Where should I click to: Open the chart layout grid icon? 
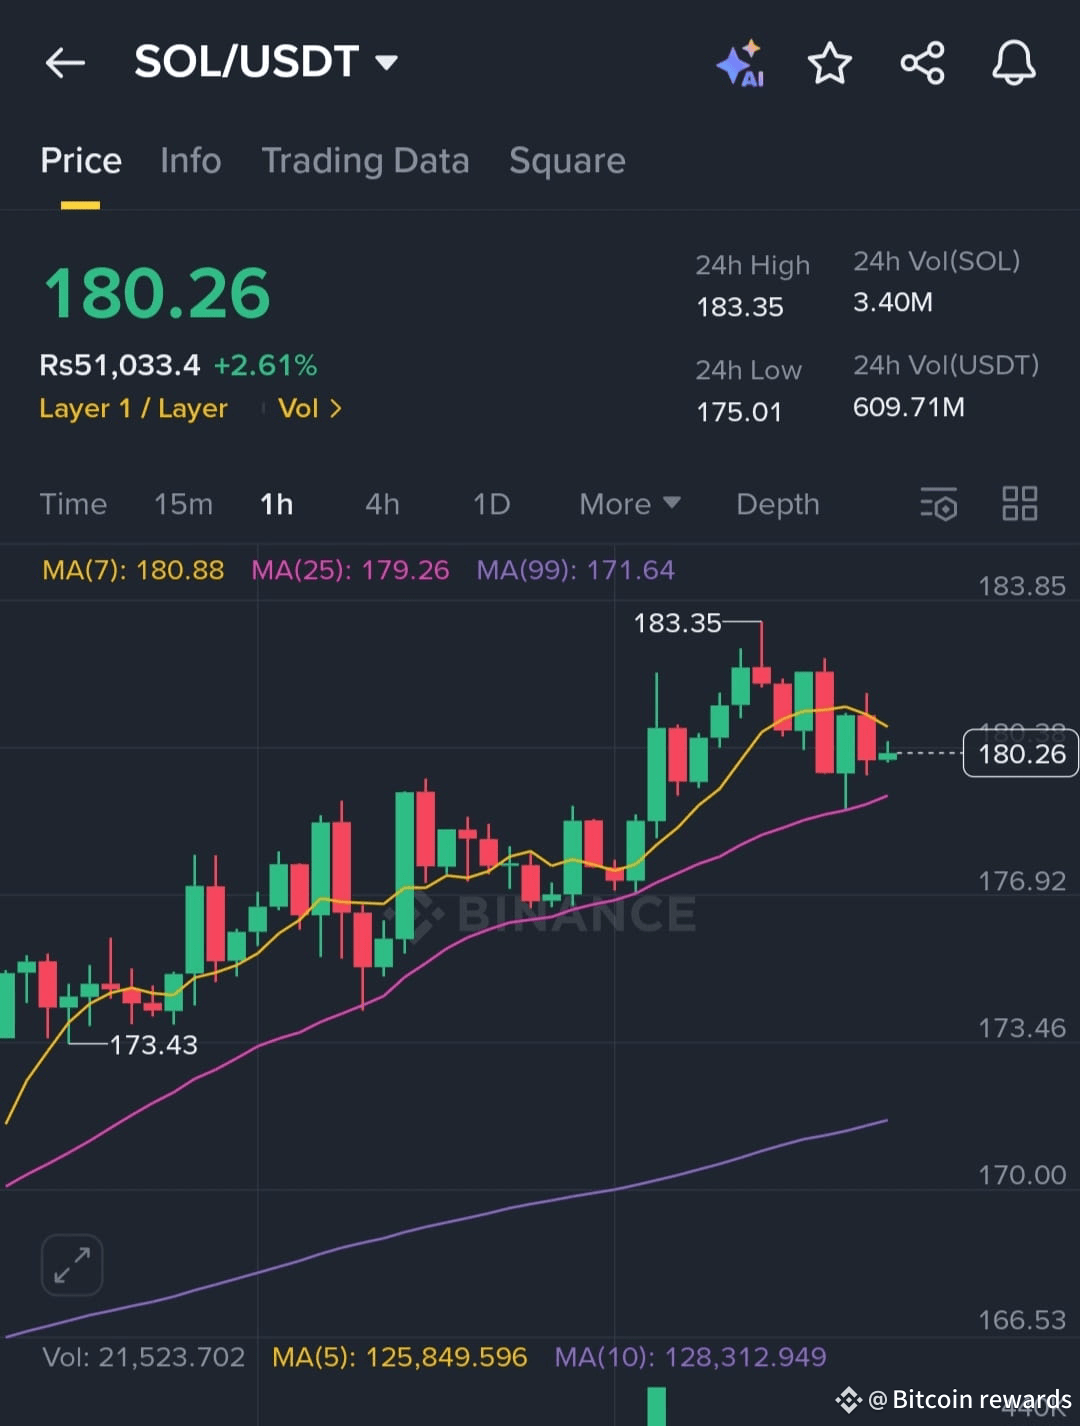(1020, 504)
